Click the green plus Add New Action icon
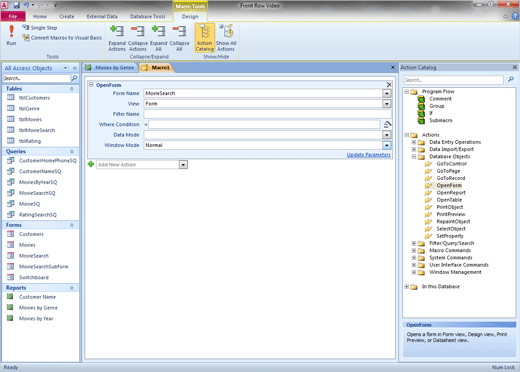Image resolution: width=520 pixels, height=372 pixels. (x=91, y=164)
